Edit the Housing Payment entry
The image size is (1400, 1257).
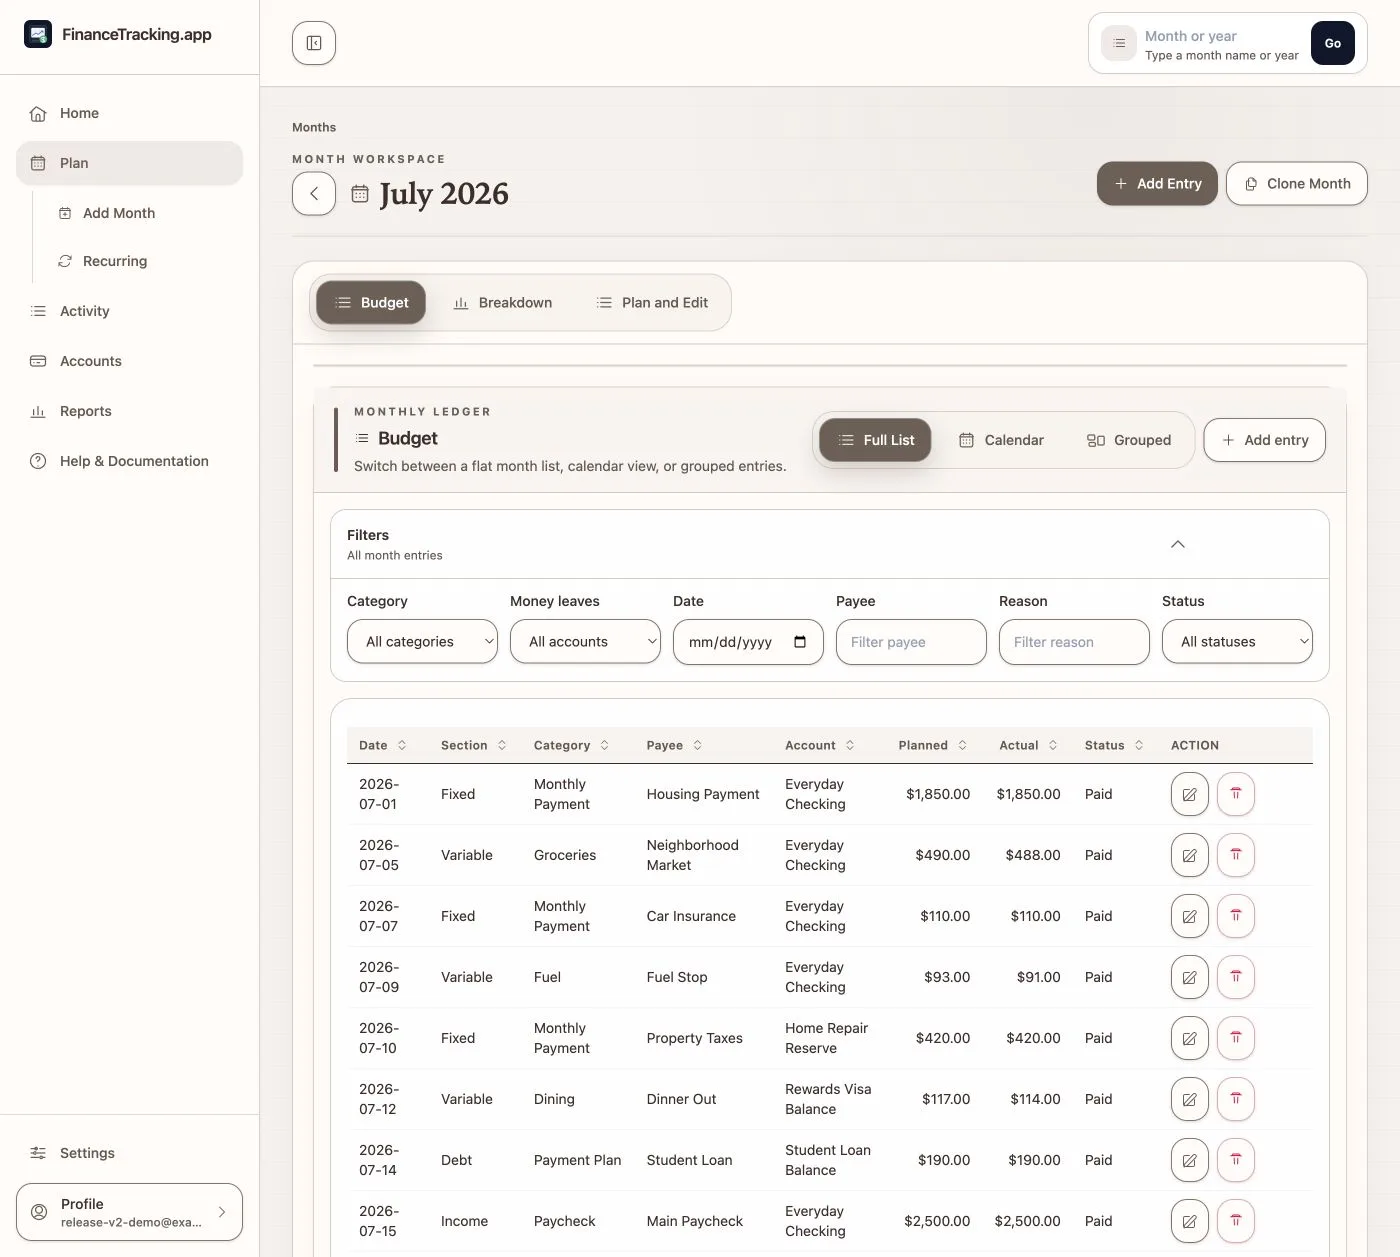tap(1189, 794)
